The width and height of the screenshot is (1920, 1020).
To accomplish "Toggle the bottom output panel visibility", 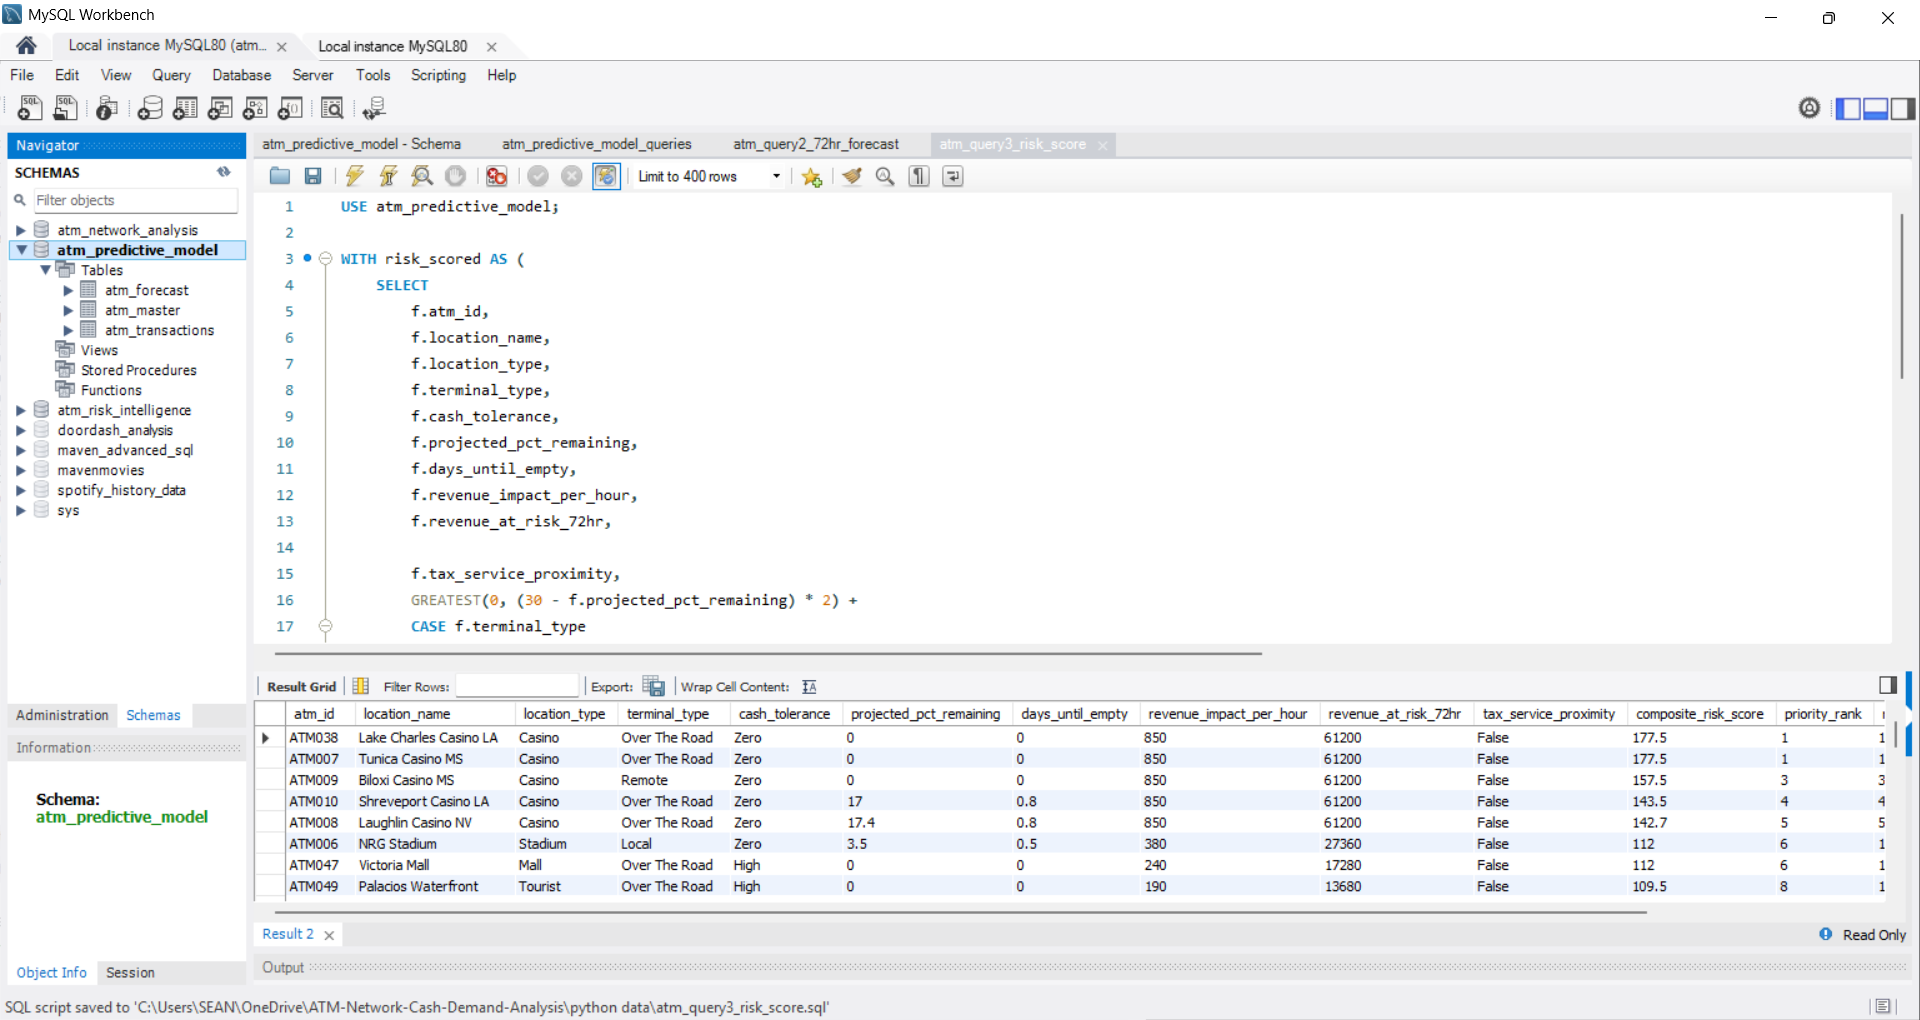I will (x=1875, y=108).
